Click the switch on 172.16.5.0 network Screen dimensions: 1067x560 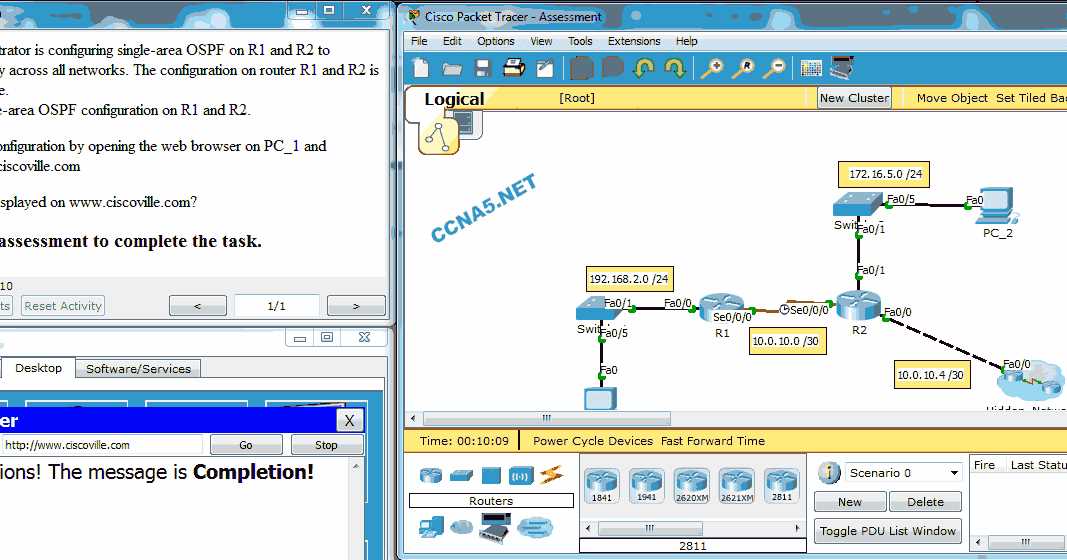859,204
